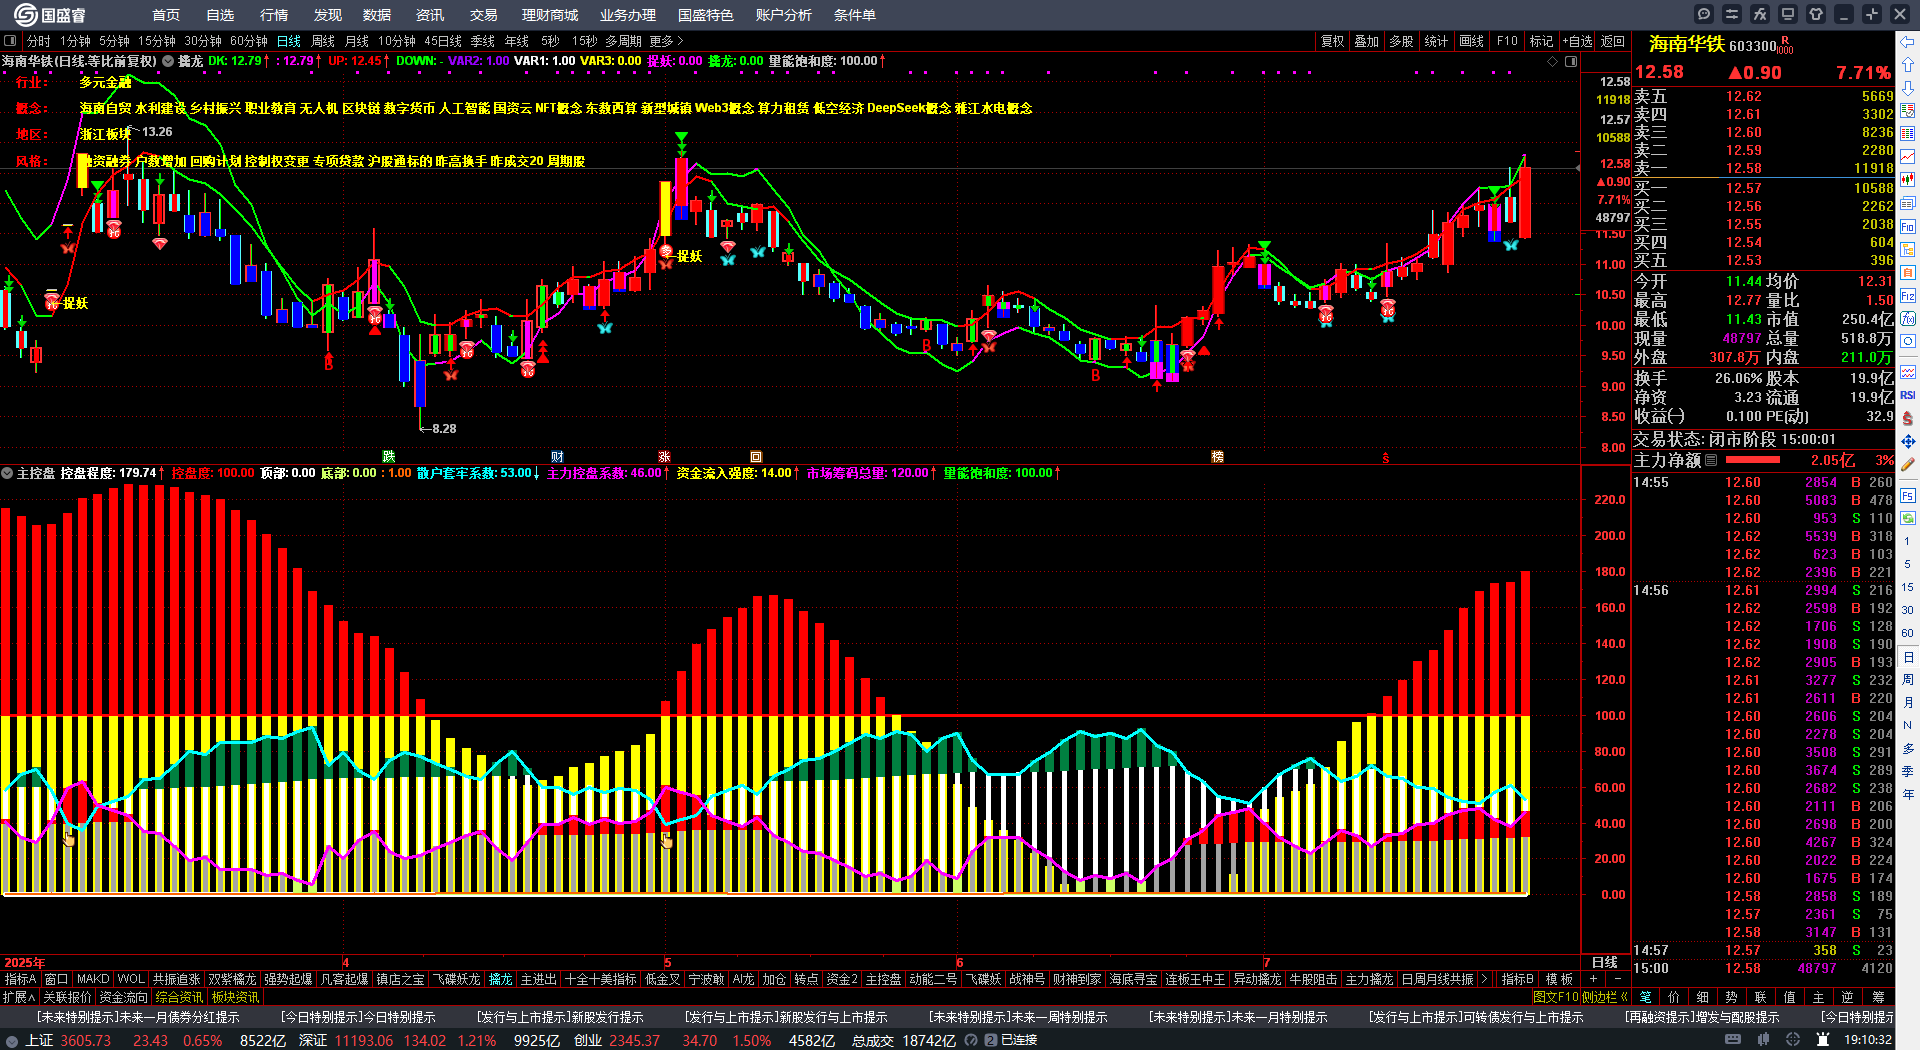The width and height of the screenshot is (1920, 1050).
Task: Open the settings sliders icon in title bar
Action: 1732,14
